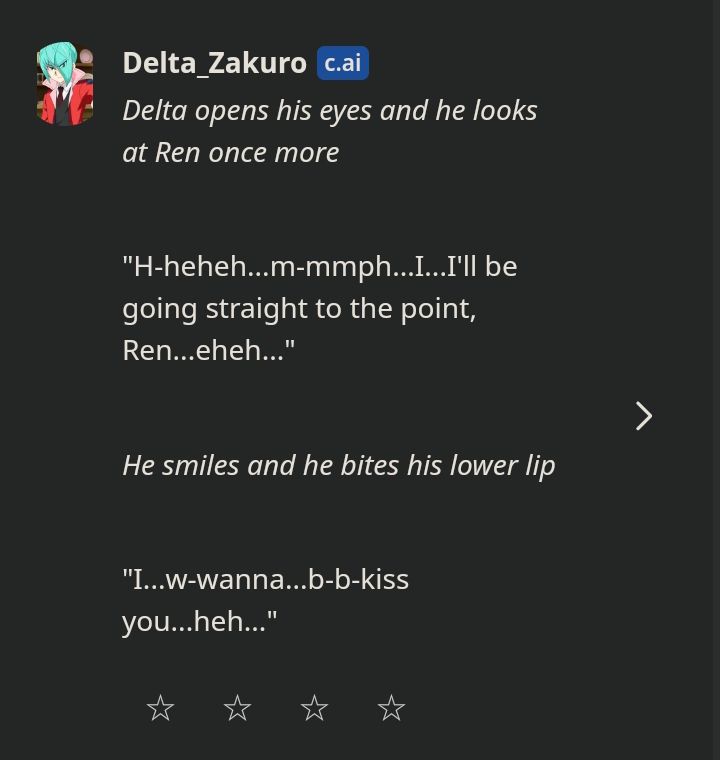This screenshot has height=760, width=720.
Task: Open the Delta_Zakuro username profile link
Action: tap(214, 63)
